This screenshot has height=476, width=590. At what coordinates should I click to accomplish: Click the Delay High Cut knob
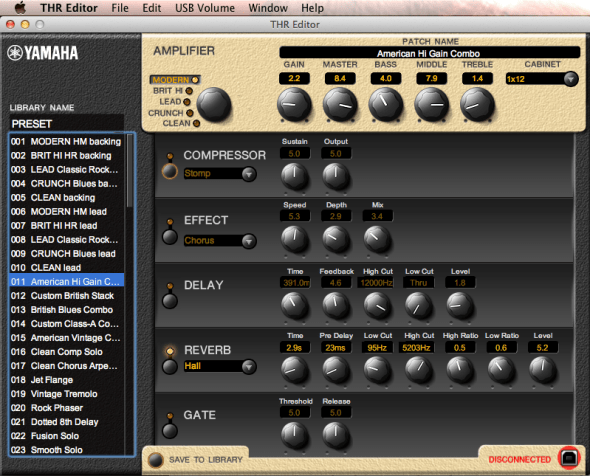coord(377,306)
